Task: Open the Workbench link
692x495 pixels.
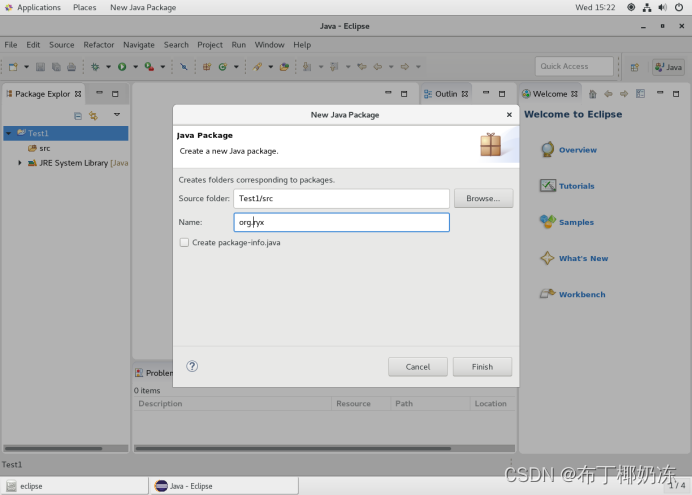Action: (x=582, y=295)
